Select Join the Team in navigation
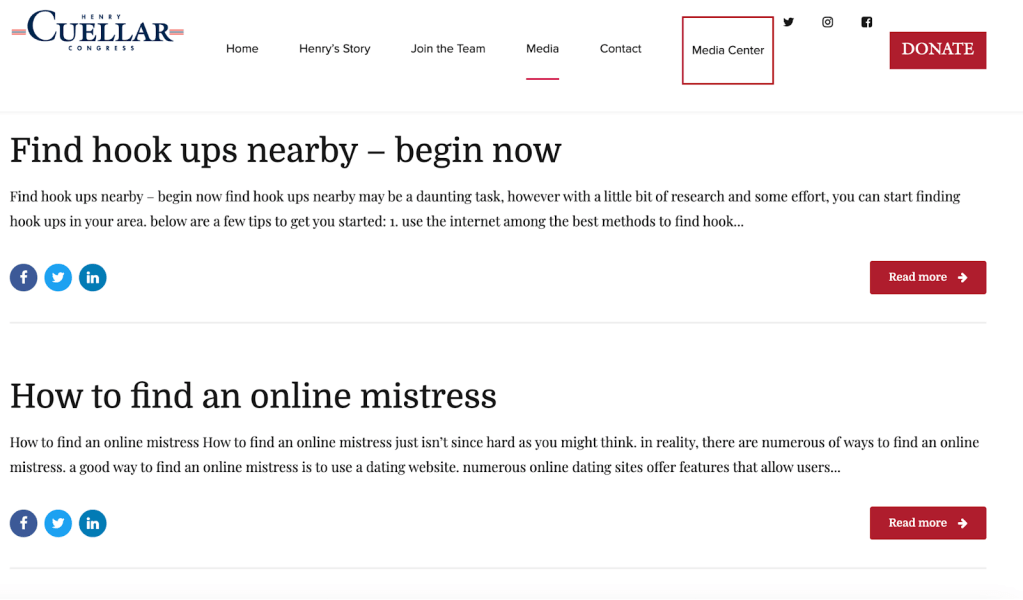This screenshot has height=600, width=1023. [448, 49]
